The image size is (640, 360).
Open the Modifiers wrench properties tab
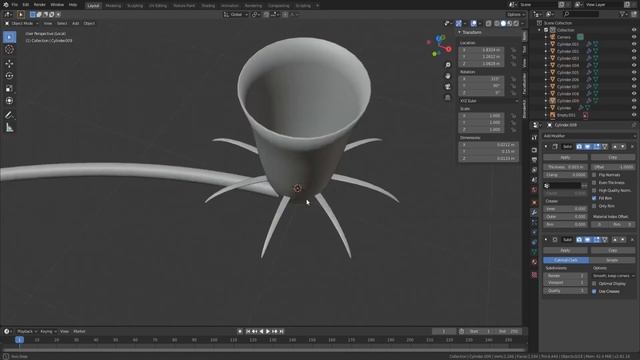[x=534, y=212]
